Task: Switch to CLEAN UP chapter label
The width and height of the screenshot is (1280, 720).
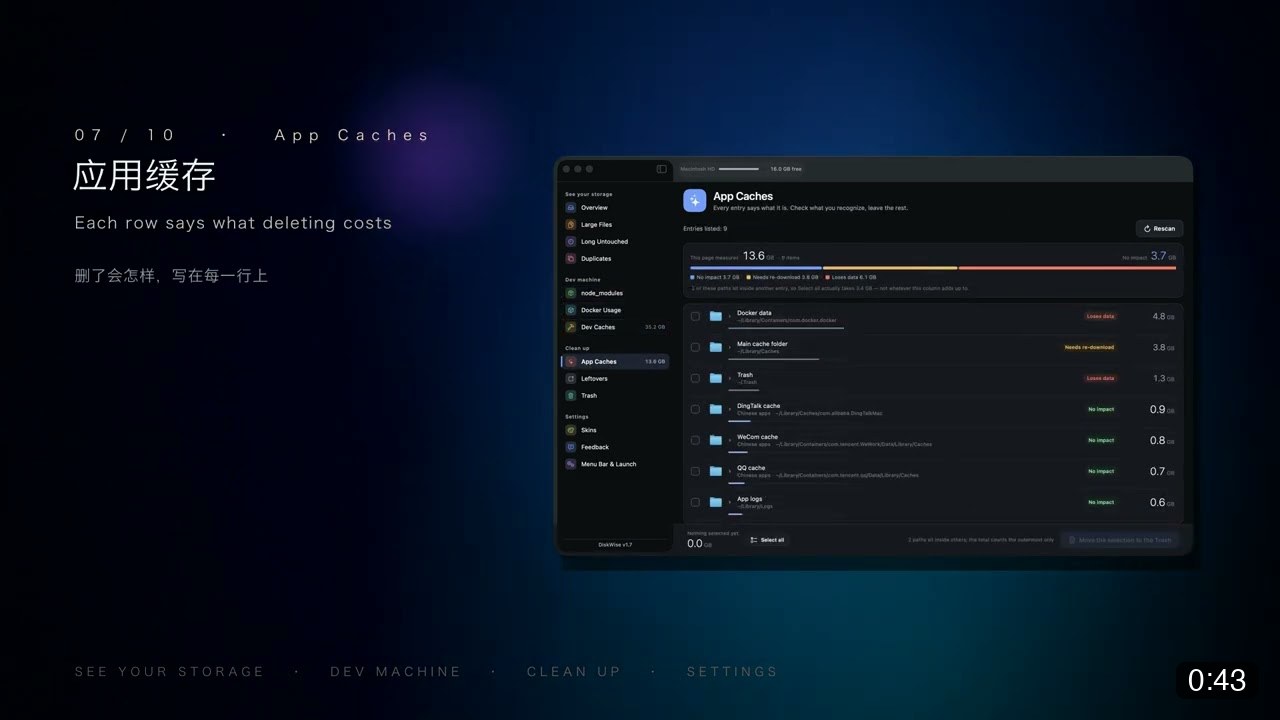Action: click(574, 672)
